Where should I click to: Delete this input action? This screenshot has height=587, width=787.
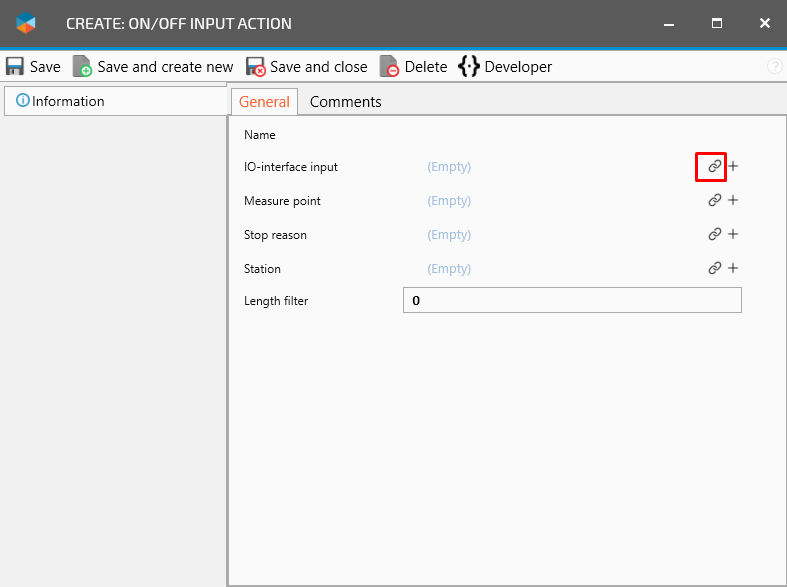(x=413, y=67)
